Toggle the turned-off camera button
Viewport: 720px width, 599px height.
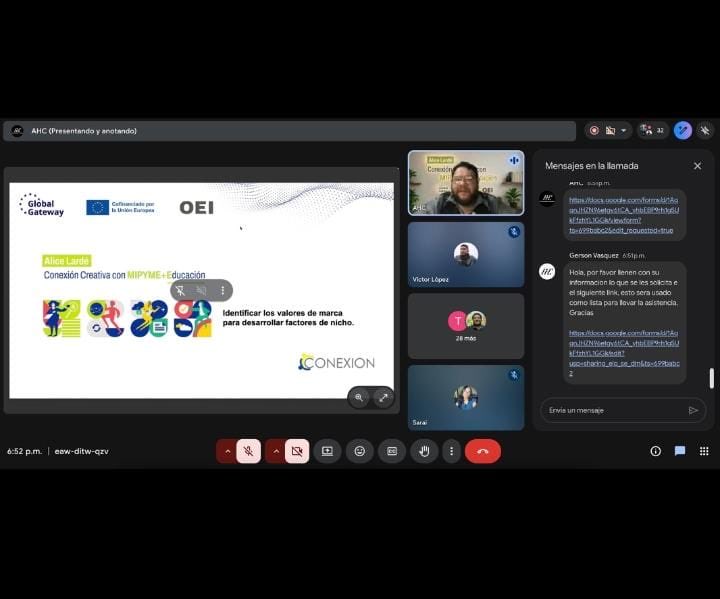click(x=297, y=452)
